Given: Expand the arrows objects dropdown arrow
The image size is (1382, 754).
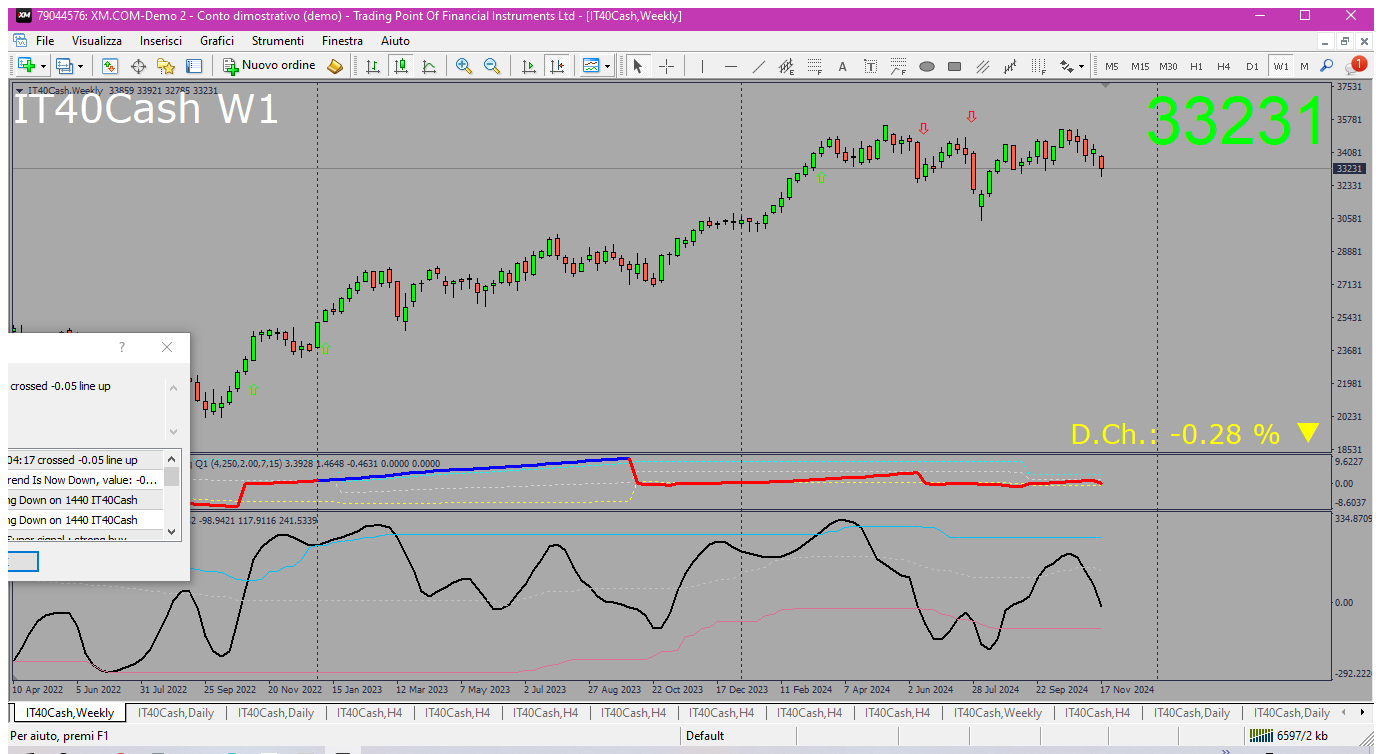Looking at the screenshot, I should coord(1082,66).
